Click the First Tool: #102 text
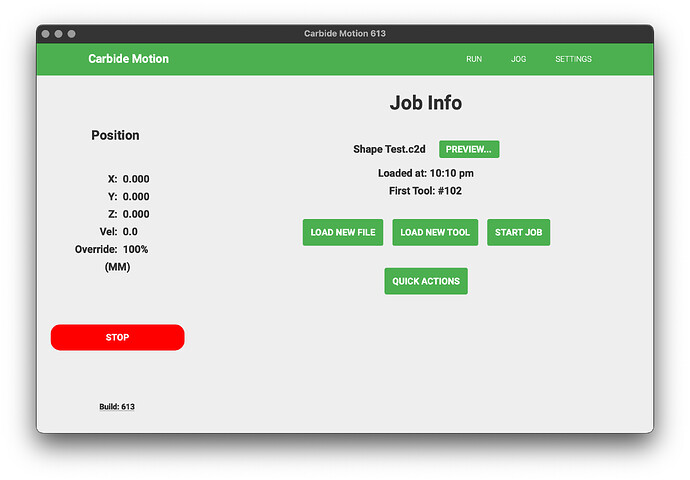The image size is (690, 480). point(426,191)
